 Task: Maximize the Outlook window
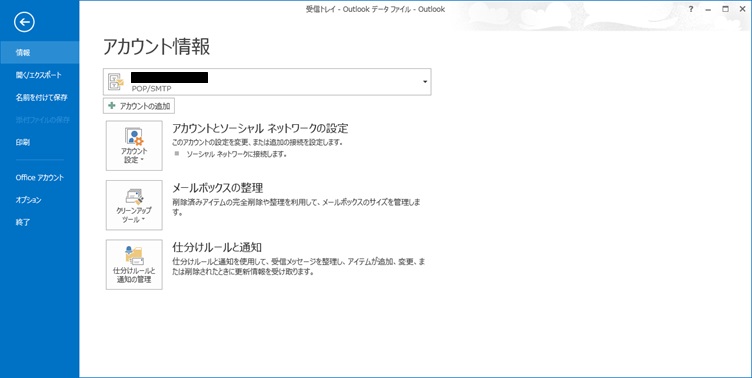coord(725,9)
